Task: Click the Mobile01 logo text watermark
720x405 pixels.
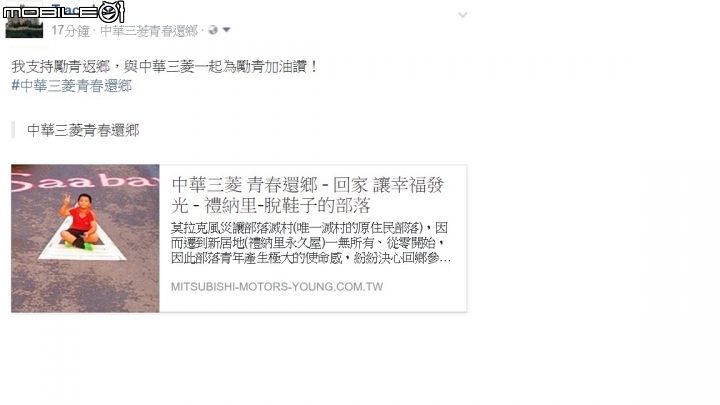Action: (x=51, y=12)
